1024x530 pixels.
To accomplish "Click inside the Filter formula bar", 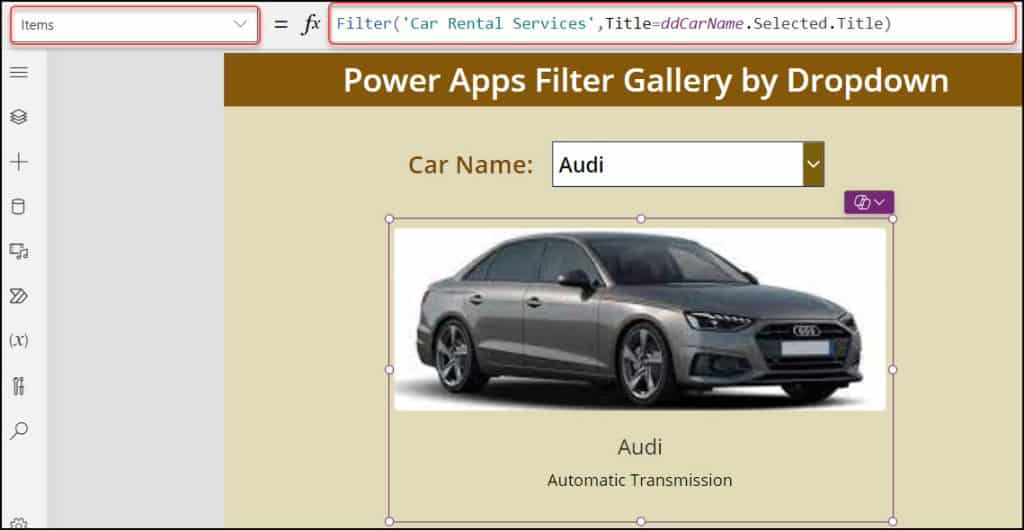I will 673,24.
